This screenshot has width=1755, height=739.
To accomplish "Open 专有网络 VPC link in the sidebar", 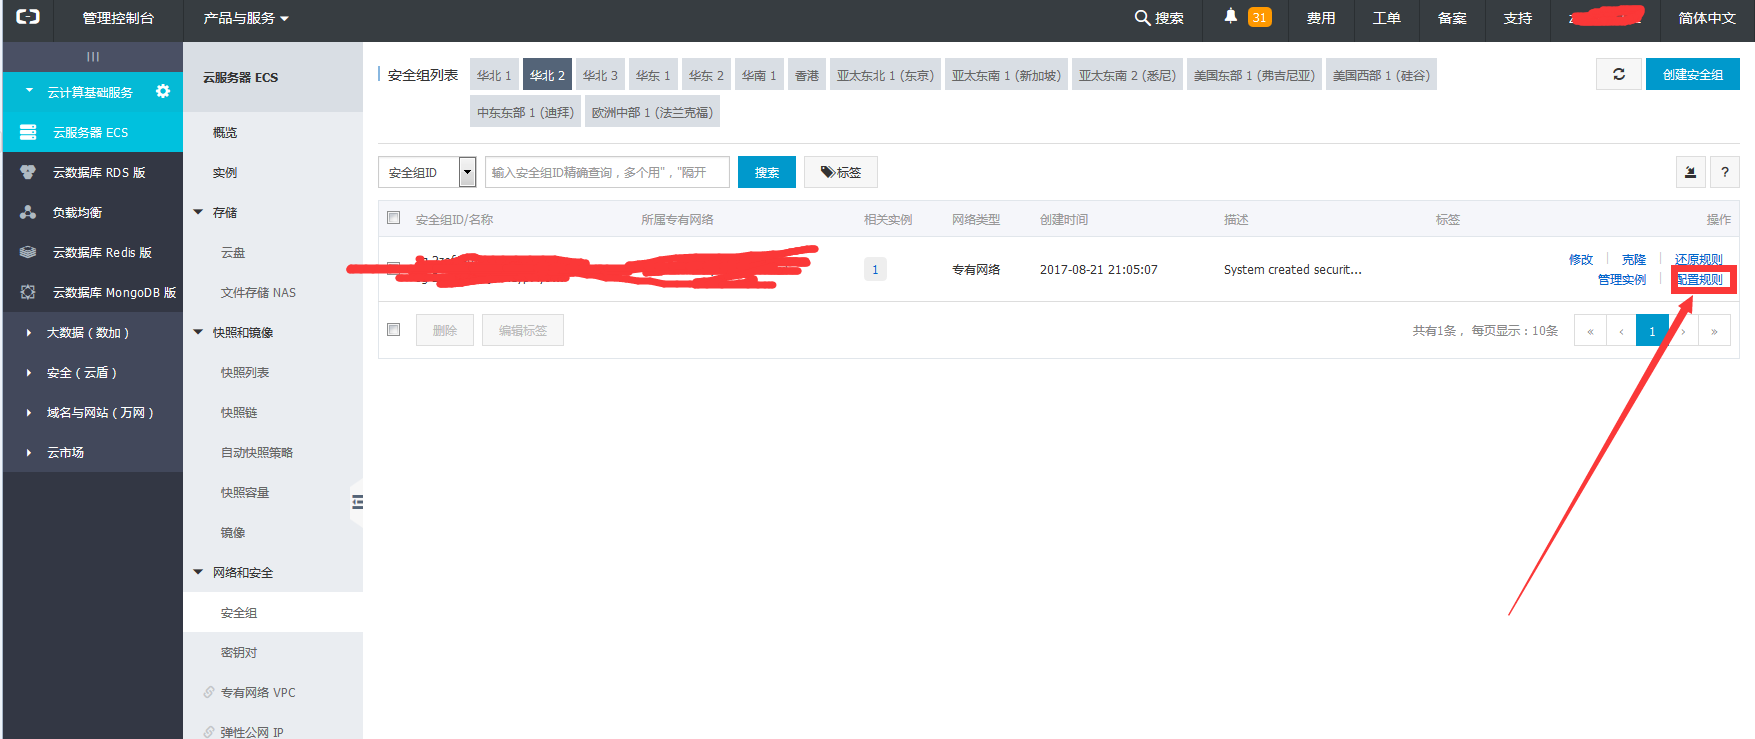I will pos(258,692).
